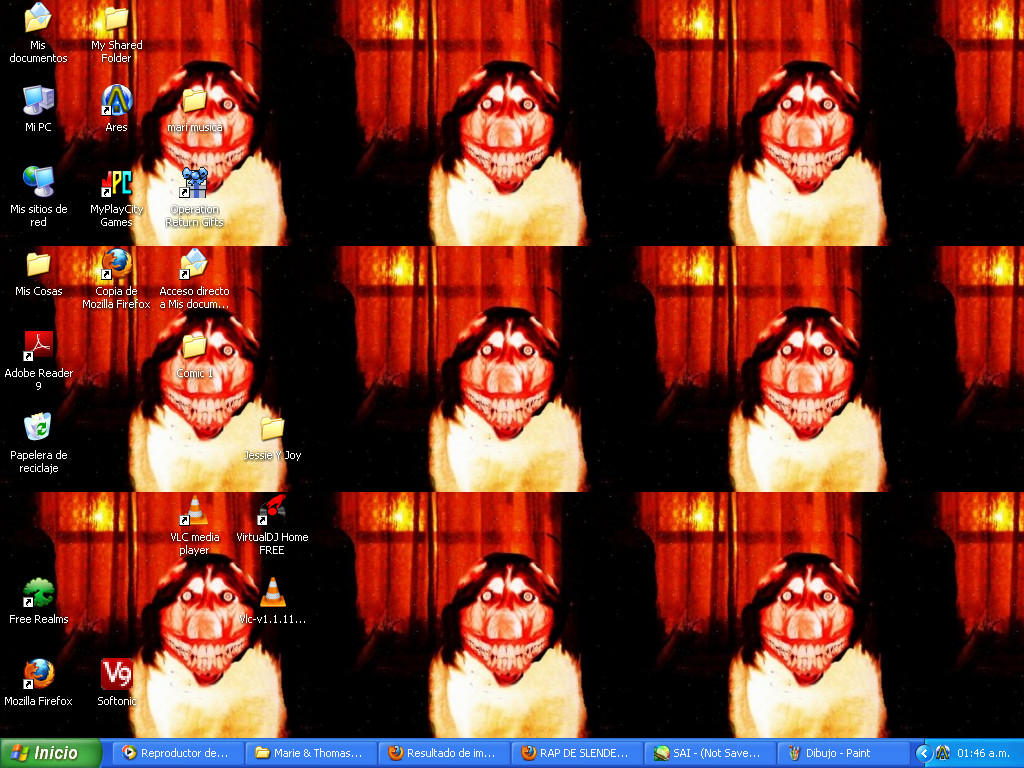Open the Jessie Y Joy folder
The width and height of the screenshot is (1024, 768).
click(x=272, y=438)
